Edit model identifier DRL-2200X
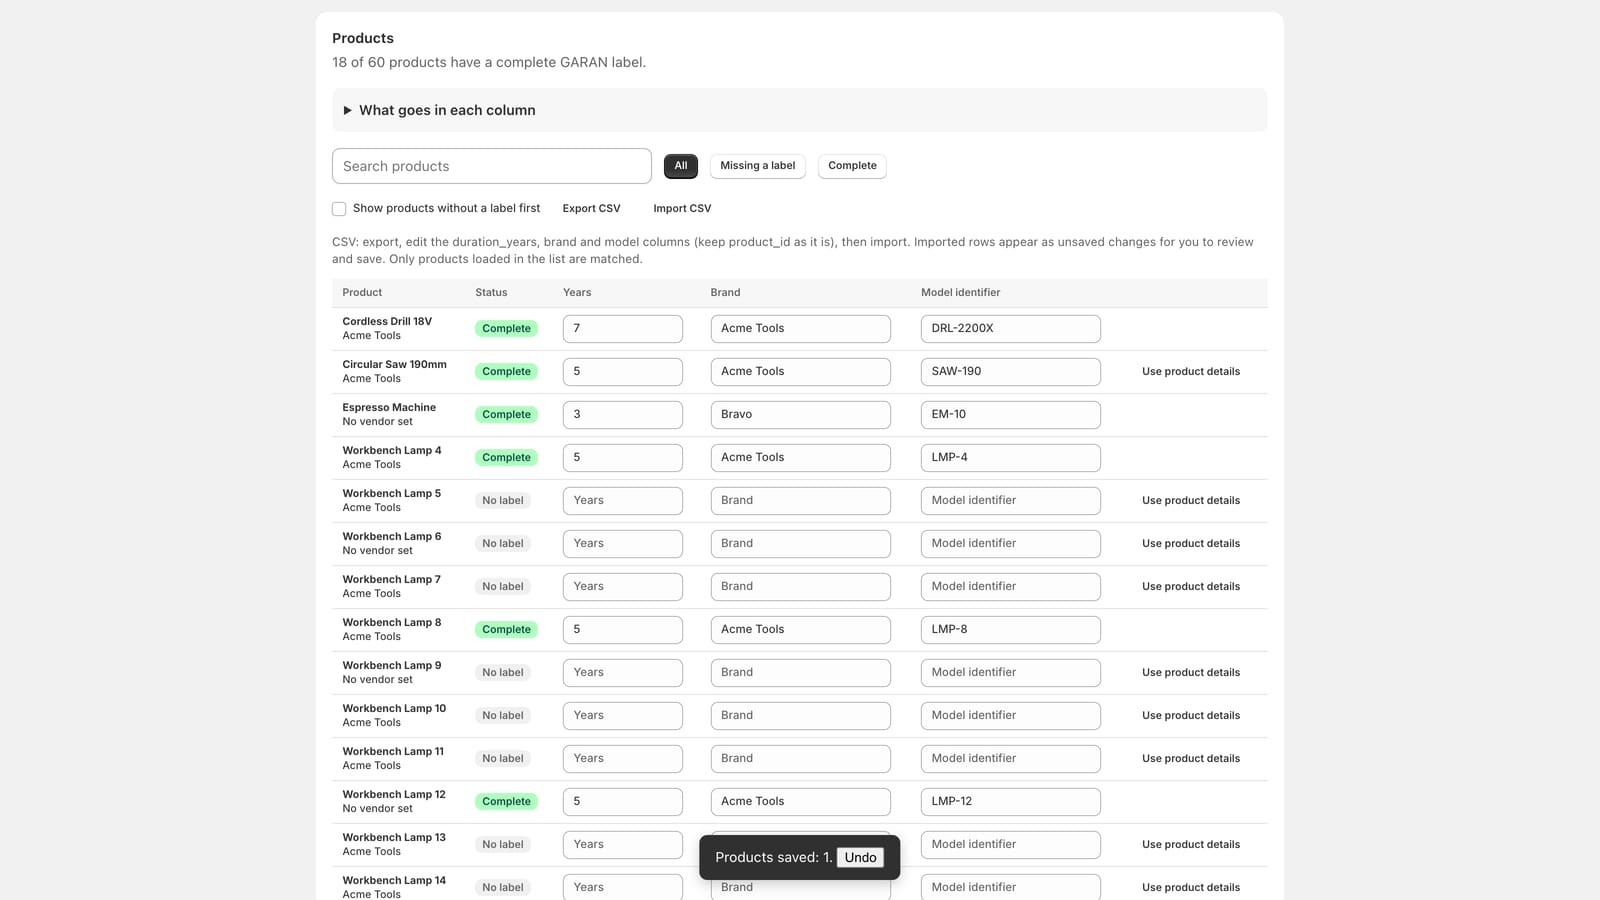The image size is (1600, 900). (1010, 329)
